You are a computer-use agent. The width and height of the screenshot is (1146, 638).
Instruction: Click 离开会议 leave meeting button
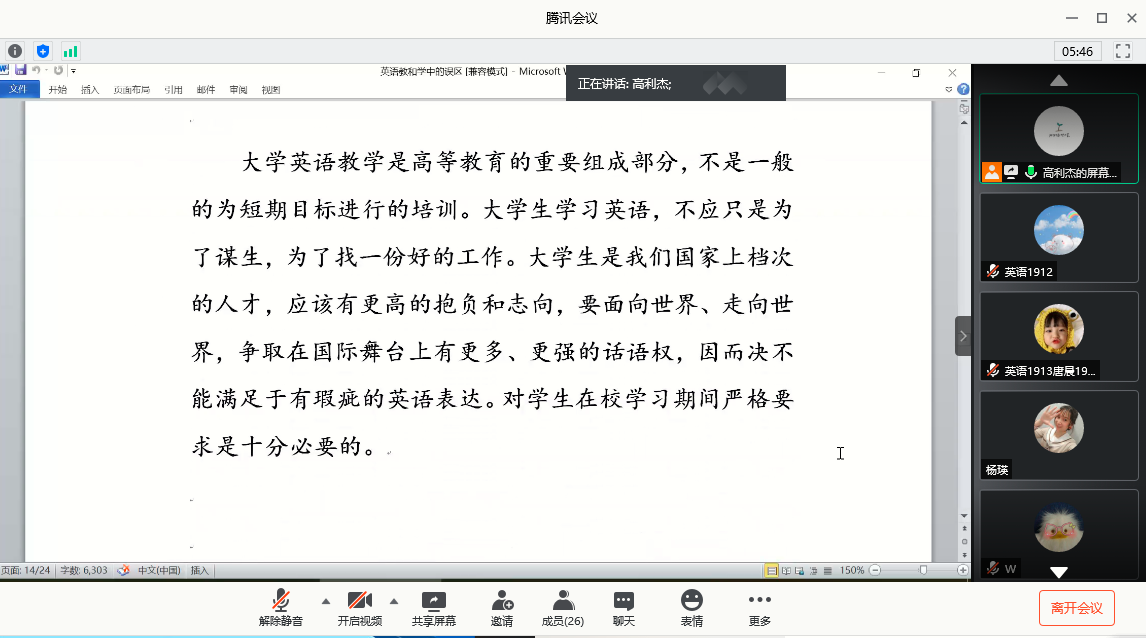click(x=1077, y=607)
